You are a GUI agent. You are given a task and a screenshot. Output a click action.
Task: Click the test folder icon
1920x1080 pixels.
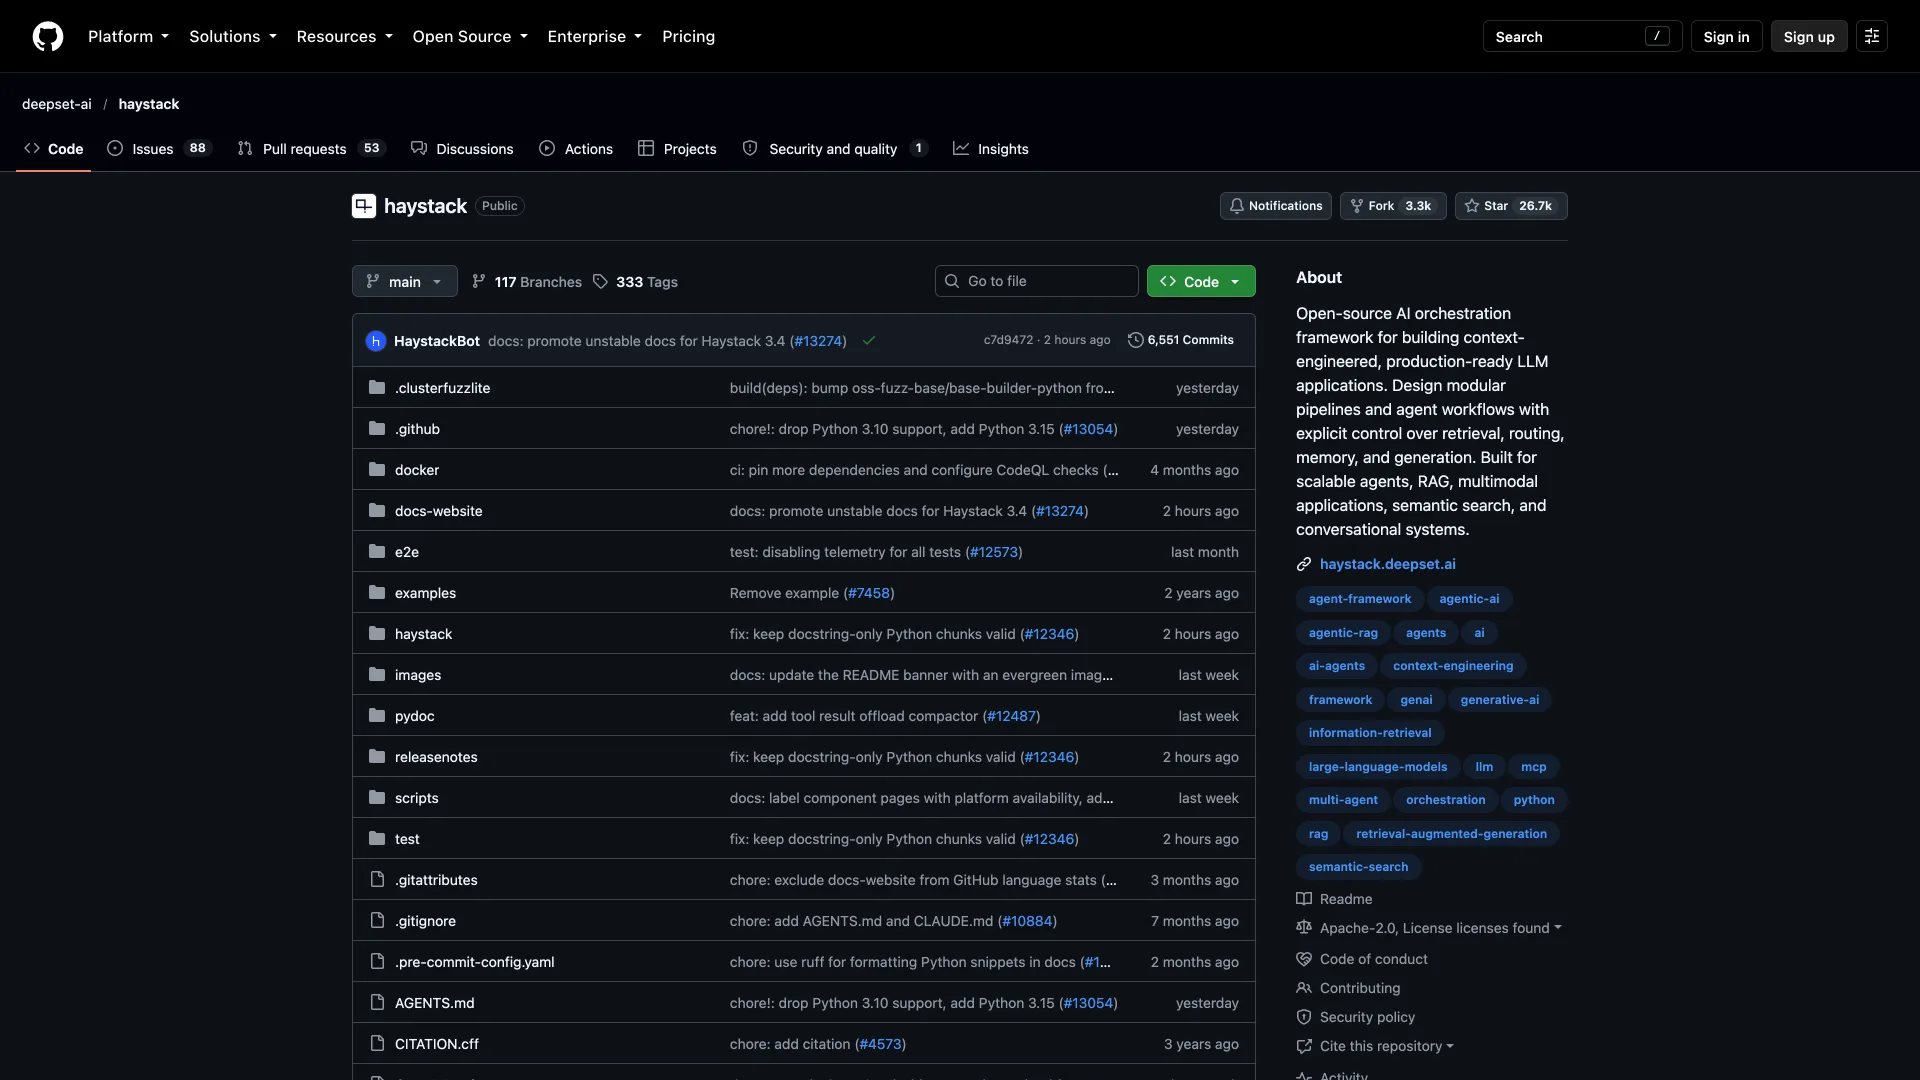pos(377,838)
